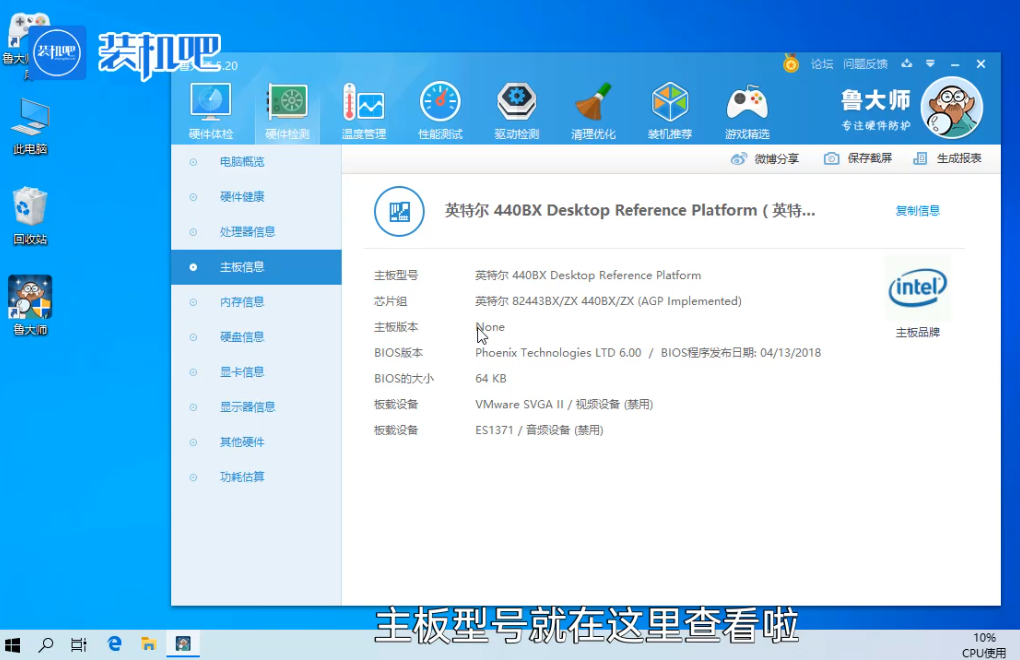
Task: Open 清理优化 broom cleanup tool
Action: coord(593,110)
